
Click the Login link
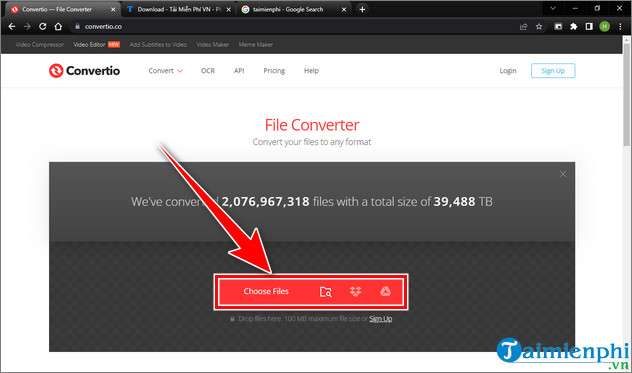(x=508, y=71)
